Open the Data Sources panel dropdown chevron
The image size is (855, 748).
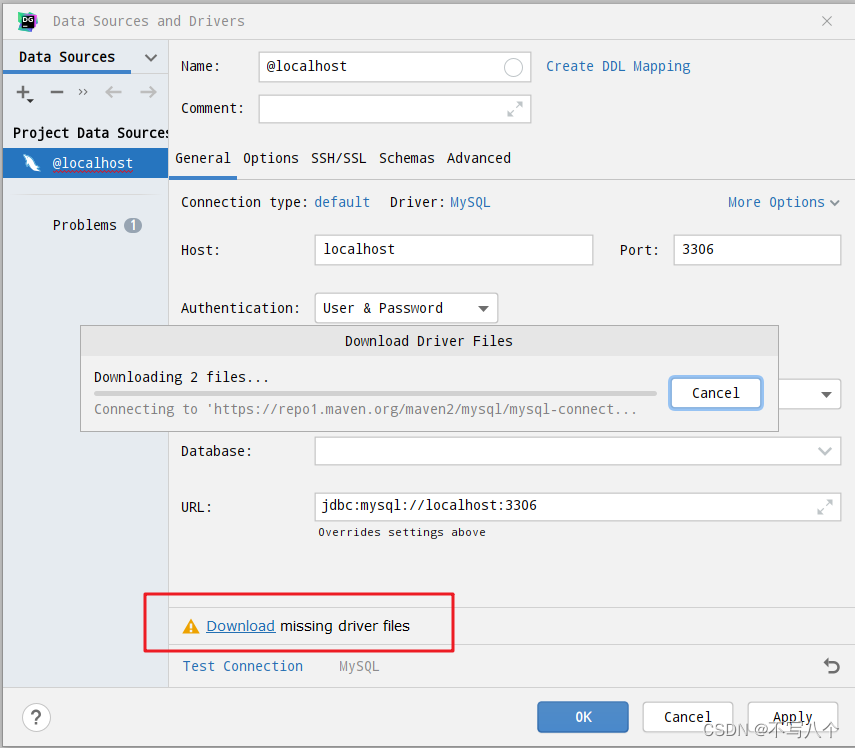pyautogui.click(x=151, y=57)
